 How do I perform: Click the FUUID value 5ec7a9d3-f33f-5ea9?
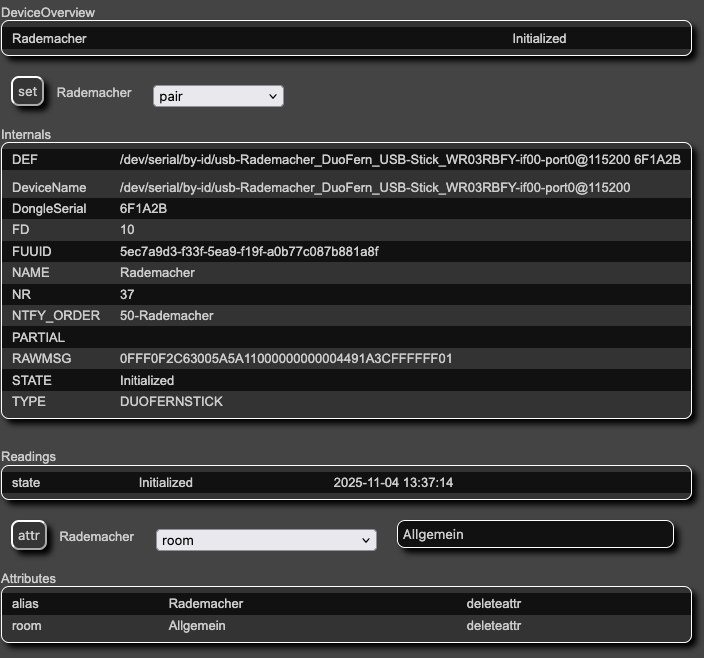(249, 251)
